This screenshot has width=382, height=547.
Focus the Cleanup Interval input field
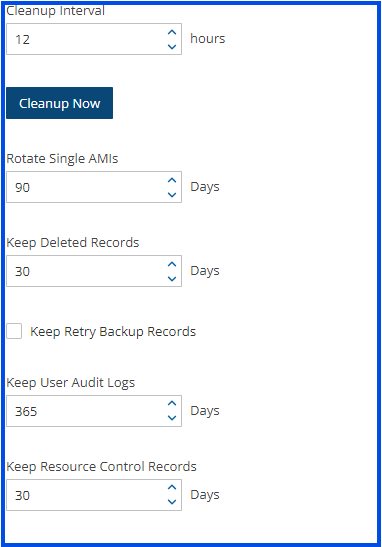tap(94, 39)
